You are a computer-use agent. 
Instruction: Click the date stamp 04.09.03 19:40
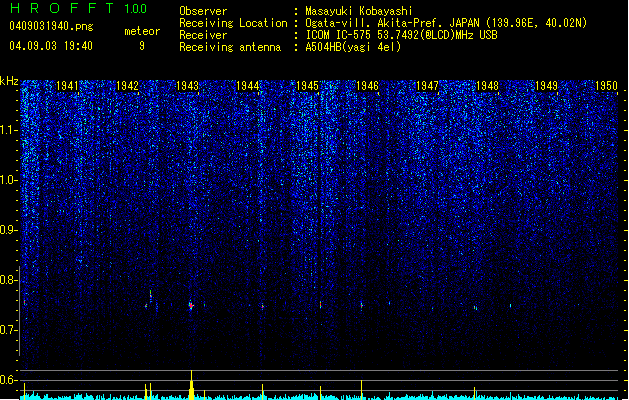point(51,46)
